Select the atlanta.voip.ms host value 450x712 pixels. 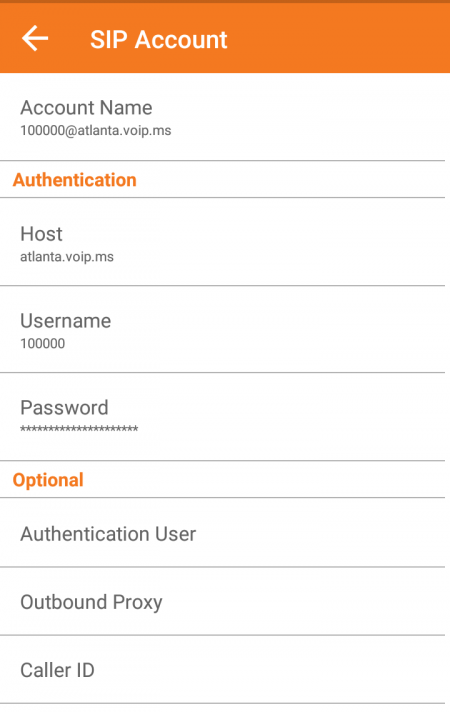coord(67,257)
